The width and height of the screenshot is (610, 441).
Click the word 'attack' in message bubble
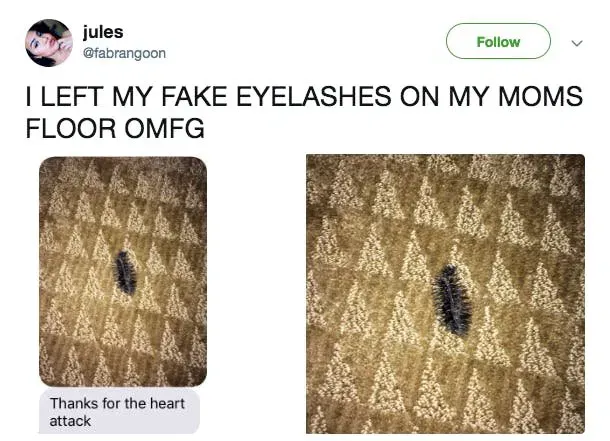[x=70, y=421]
